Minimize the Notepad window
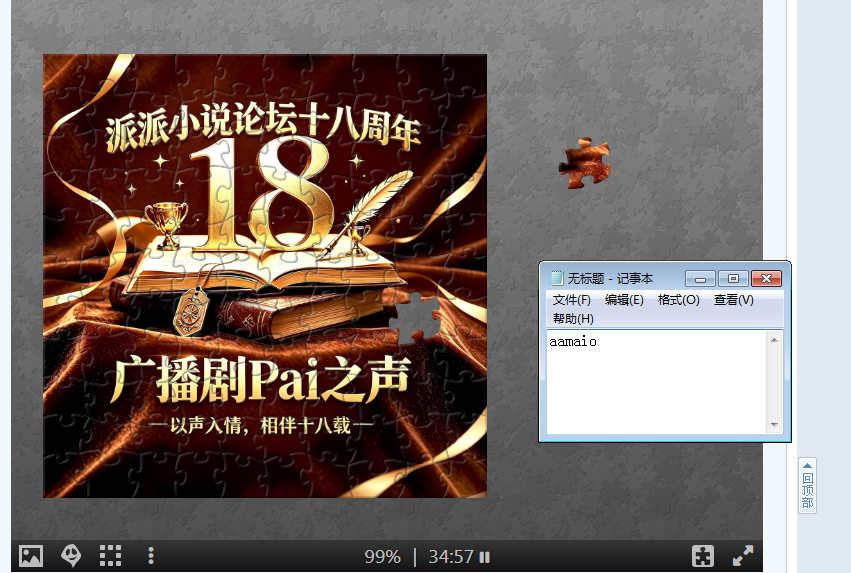851x573 pixels. pos(700,279)
